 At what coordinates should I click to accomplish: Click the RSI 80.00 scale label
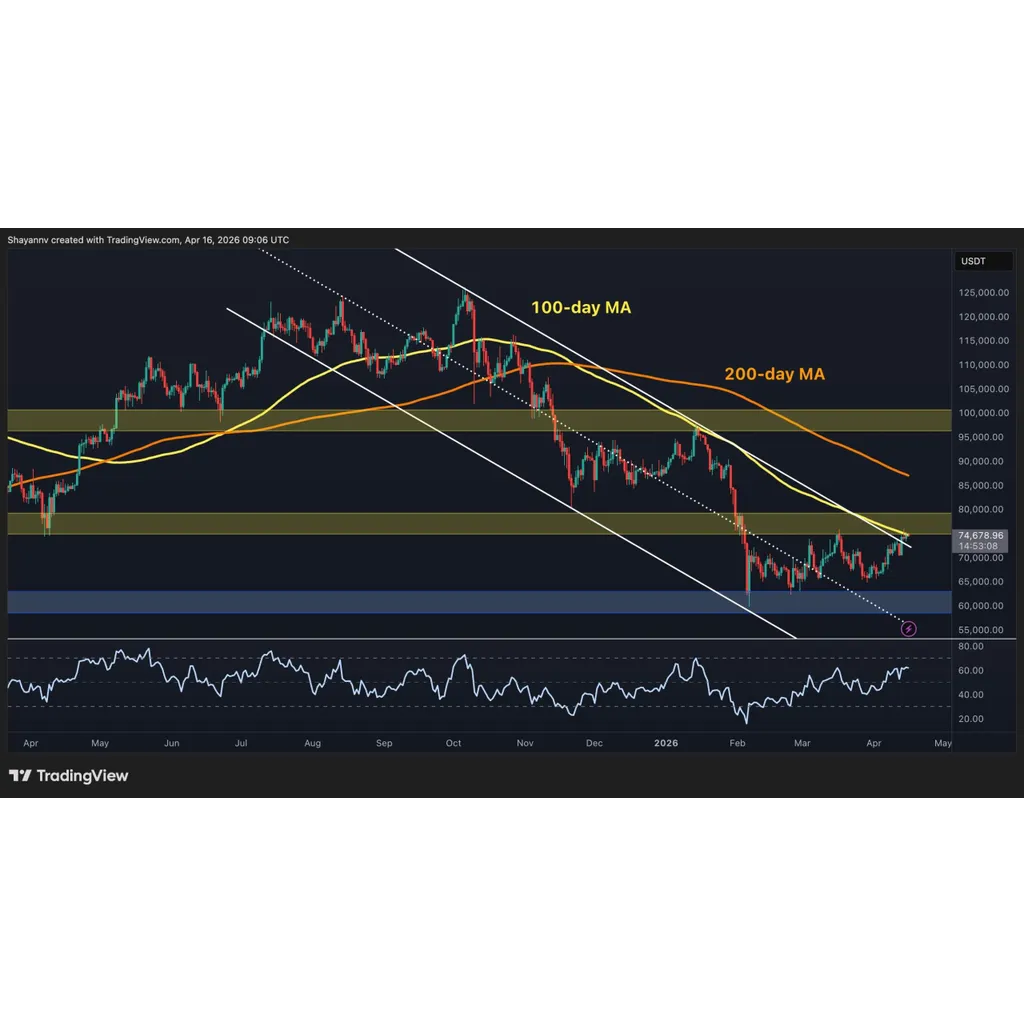970,647
